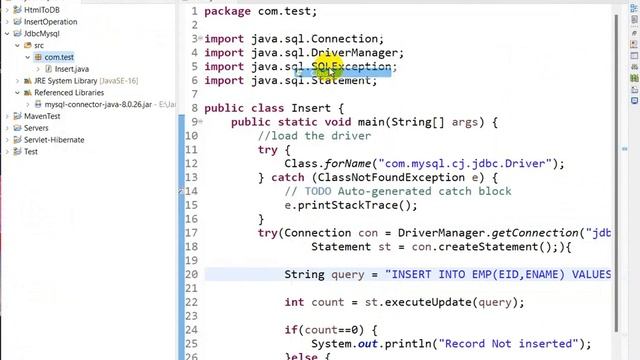640x360 pixels.
Task: Select the JdbcMysql project label
Action: (x=41, y=33)
